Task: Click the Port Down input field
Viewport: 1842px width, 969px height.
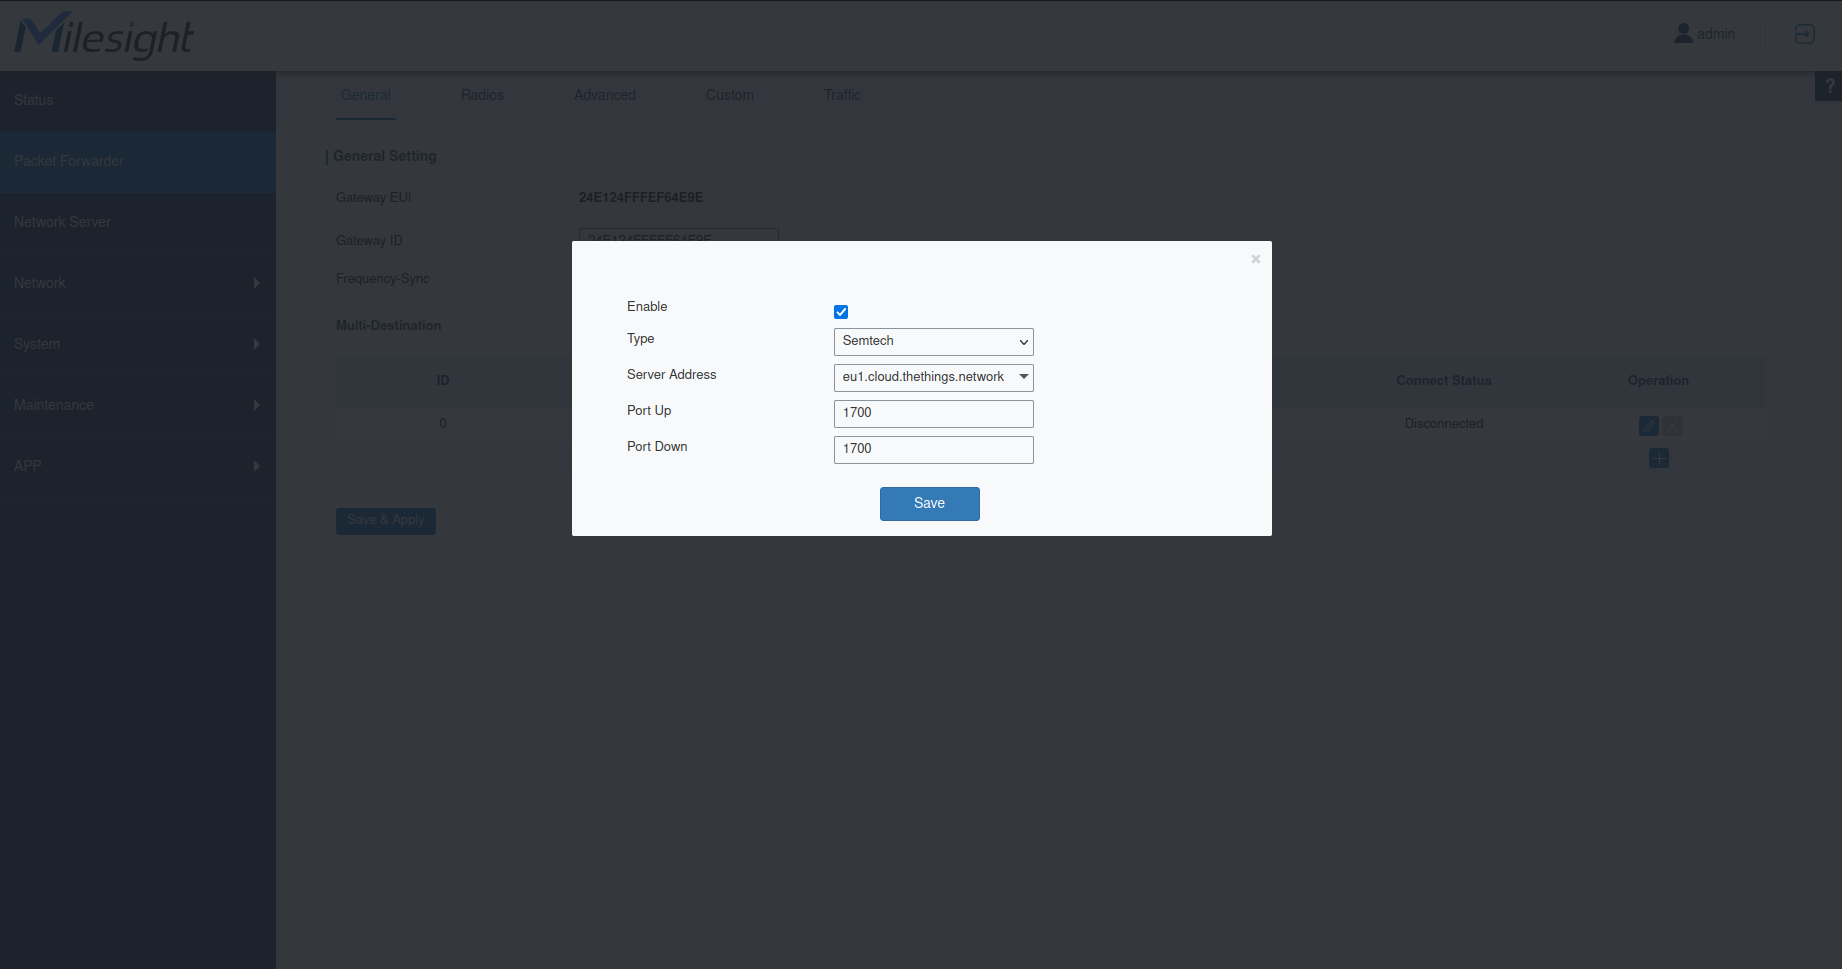Action: pos(933,449)
